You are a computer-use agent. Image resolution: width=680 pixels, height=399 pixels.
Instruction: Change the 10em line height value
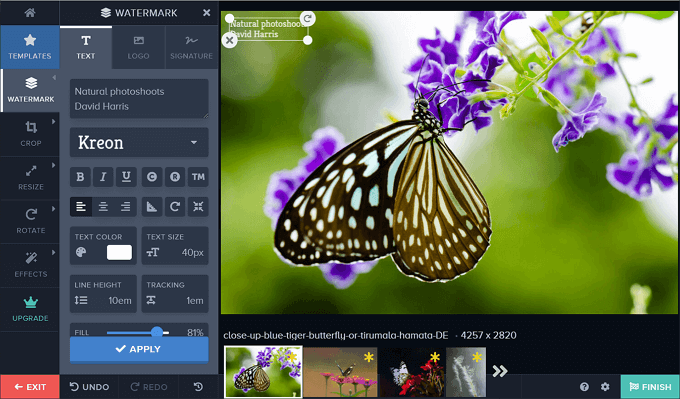120,301
